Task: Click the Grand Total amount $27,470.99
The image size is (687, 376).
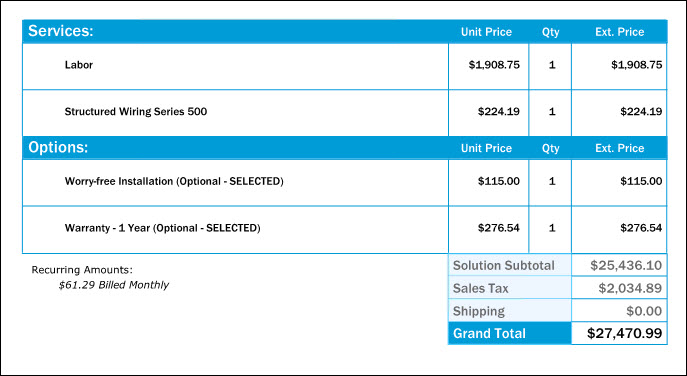Action: point(624,333)
